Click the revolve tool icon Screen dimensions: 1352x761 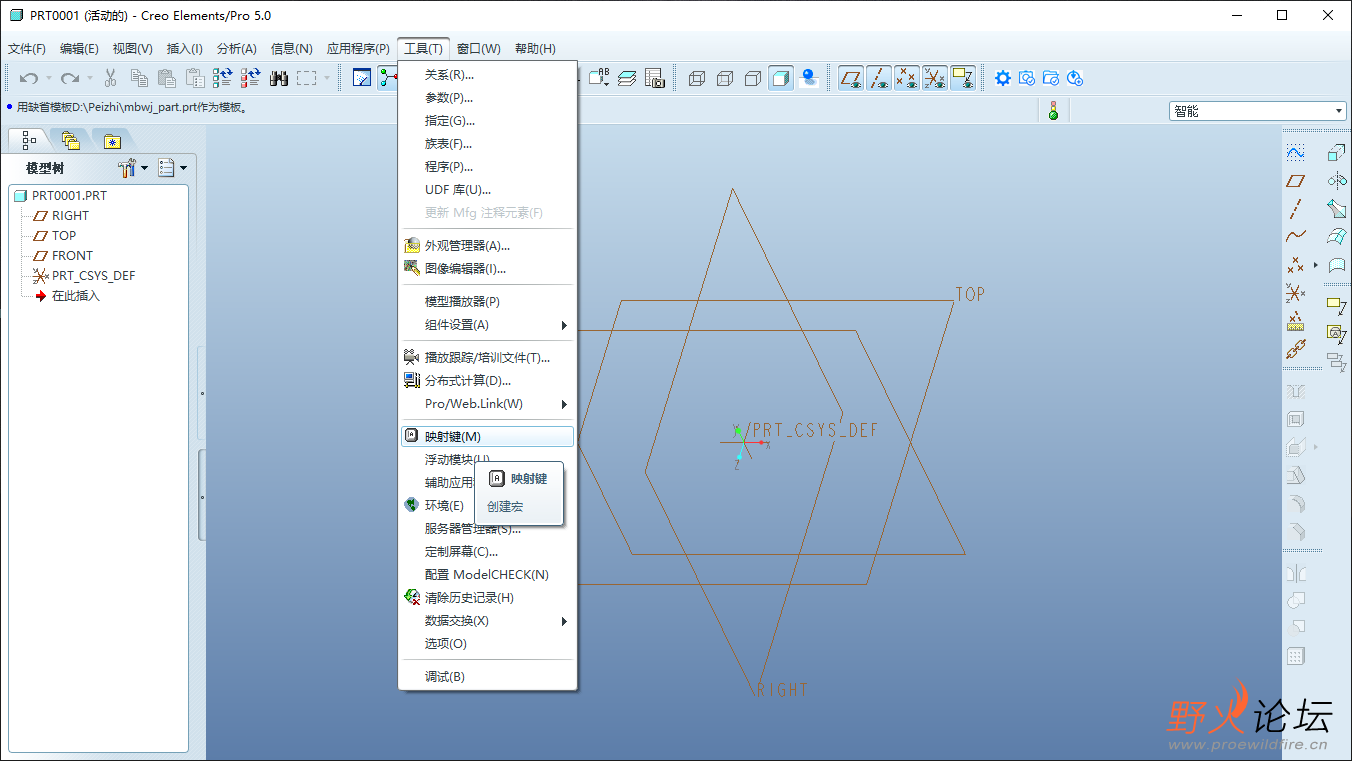pos(1336,181)
